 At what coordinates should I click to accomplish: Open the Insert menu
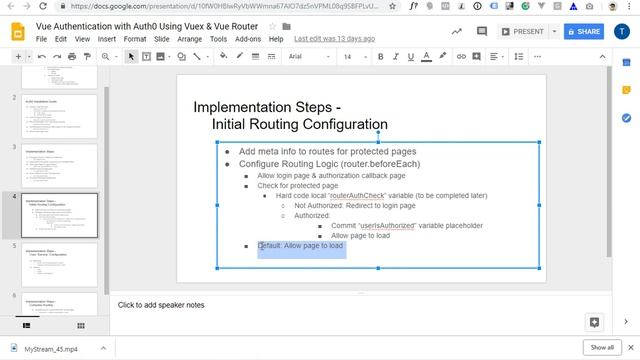click(107, 39)
